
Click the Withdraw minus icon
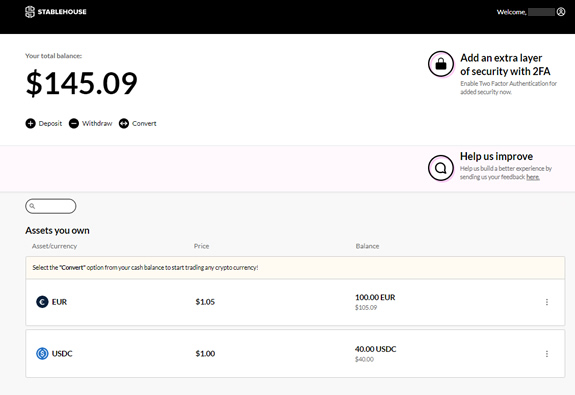74,124
